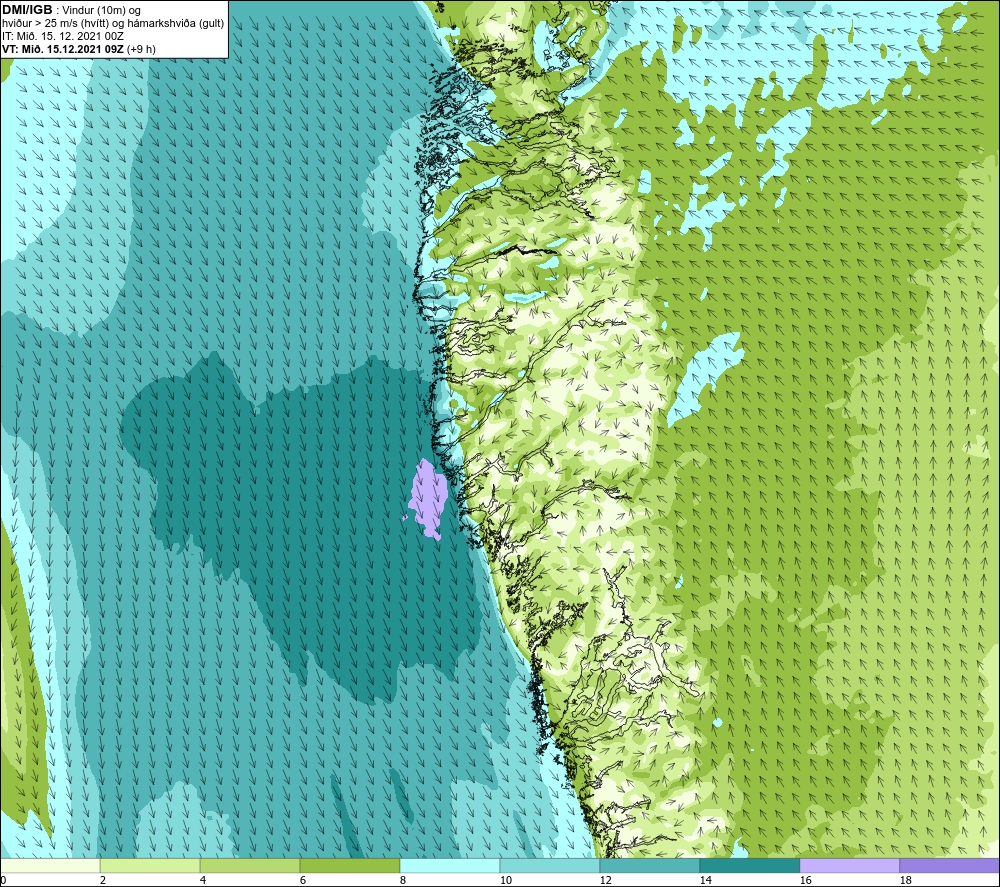The image size is (1000, 887).
Task: Click the 6–8 m/s dark green legend swatch
Action: pos(349,865)
